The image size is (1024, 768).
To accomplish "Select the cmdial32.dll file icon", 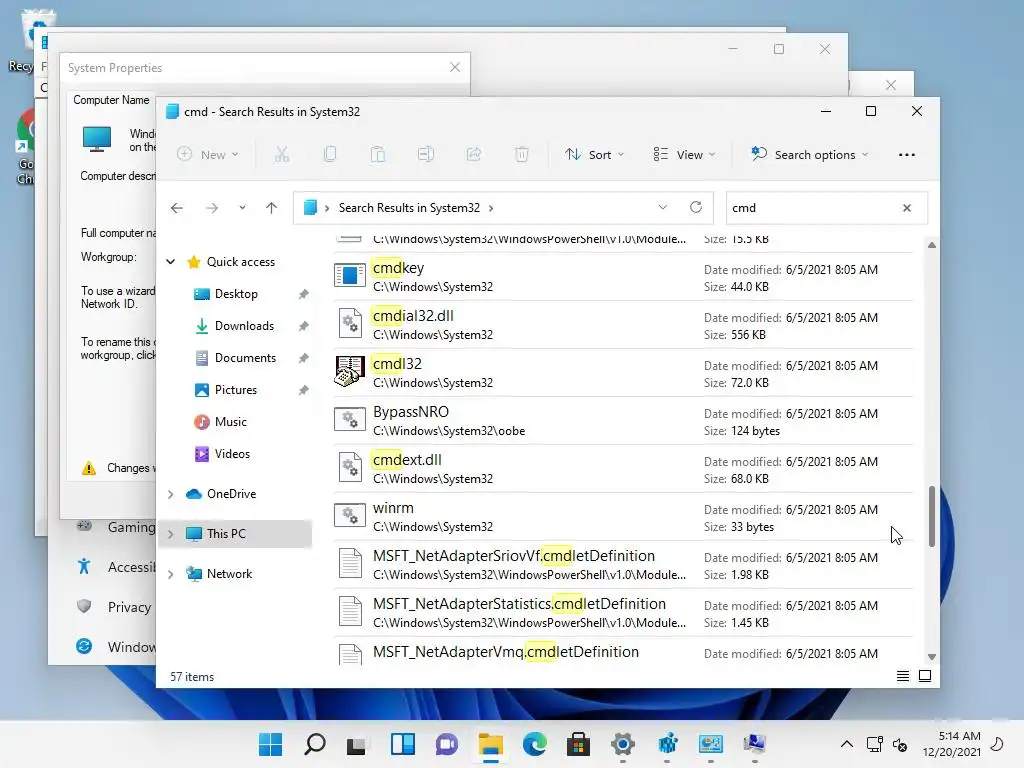I will [350, 324].
